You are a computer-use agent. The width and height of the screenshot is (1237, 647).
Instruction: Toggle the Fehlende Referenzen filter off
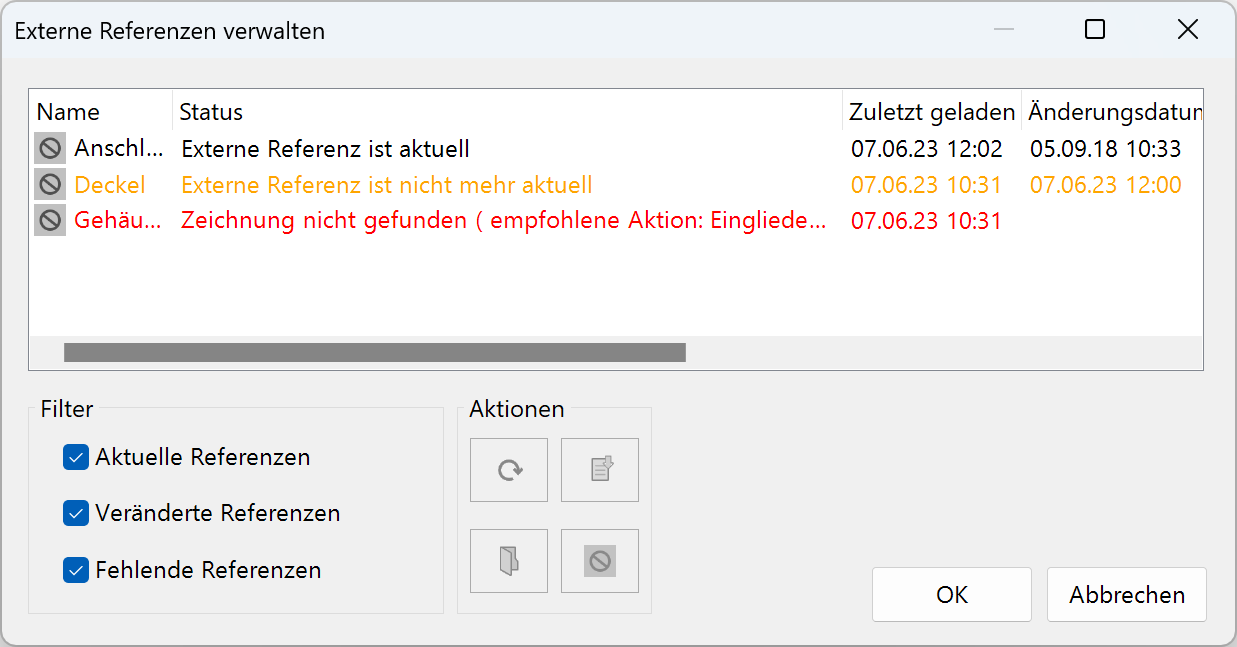tap(76, 570)
